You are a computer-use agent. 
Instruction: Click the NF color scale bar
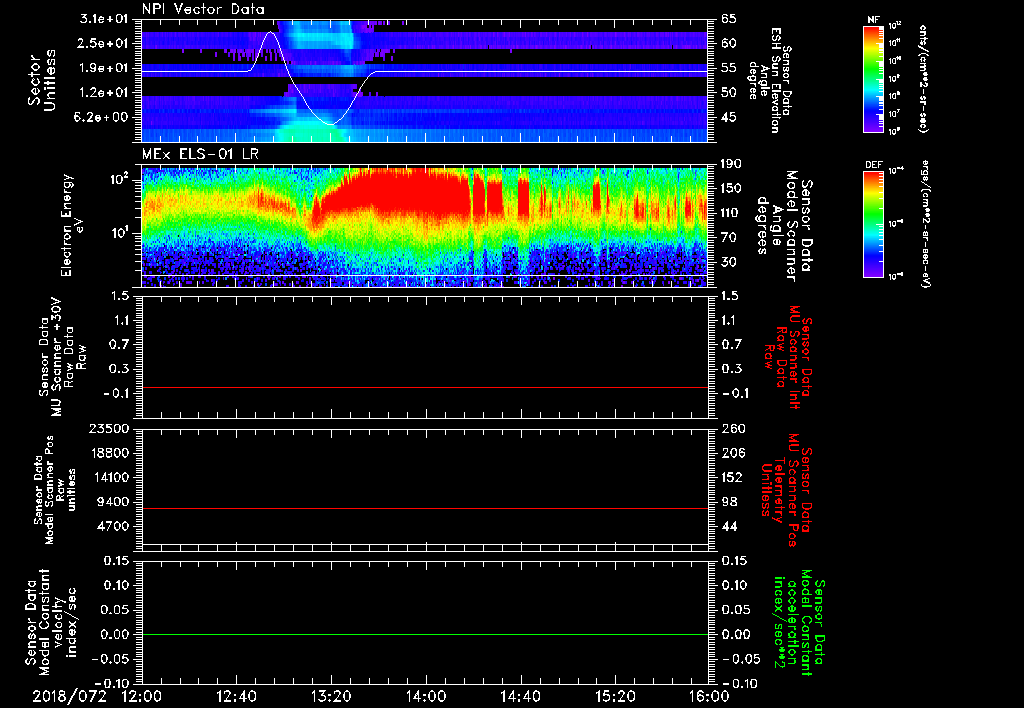click(x=874, y=79)
